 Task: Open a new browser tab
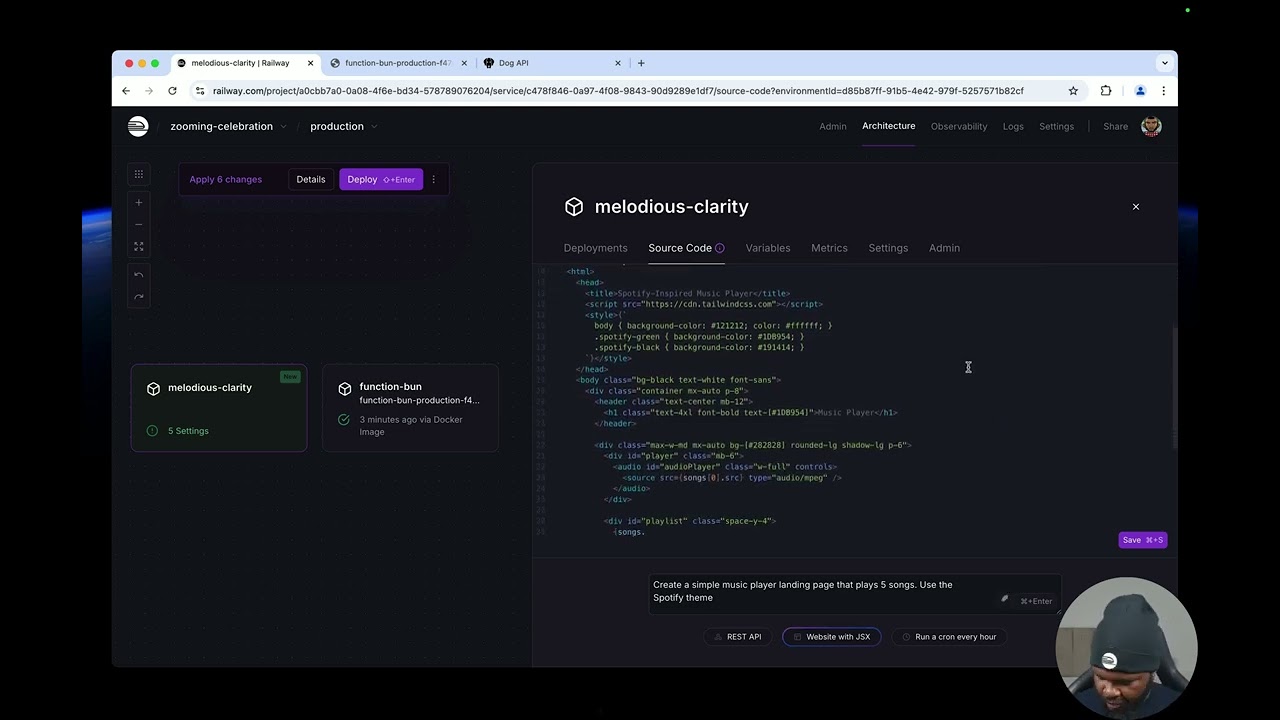[x=641, y=63]
